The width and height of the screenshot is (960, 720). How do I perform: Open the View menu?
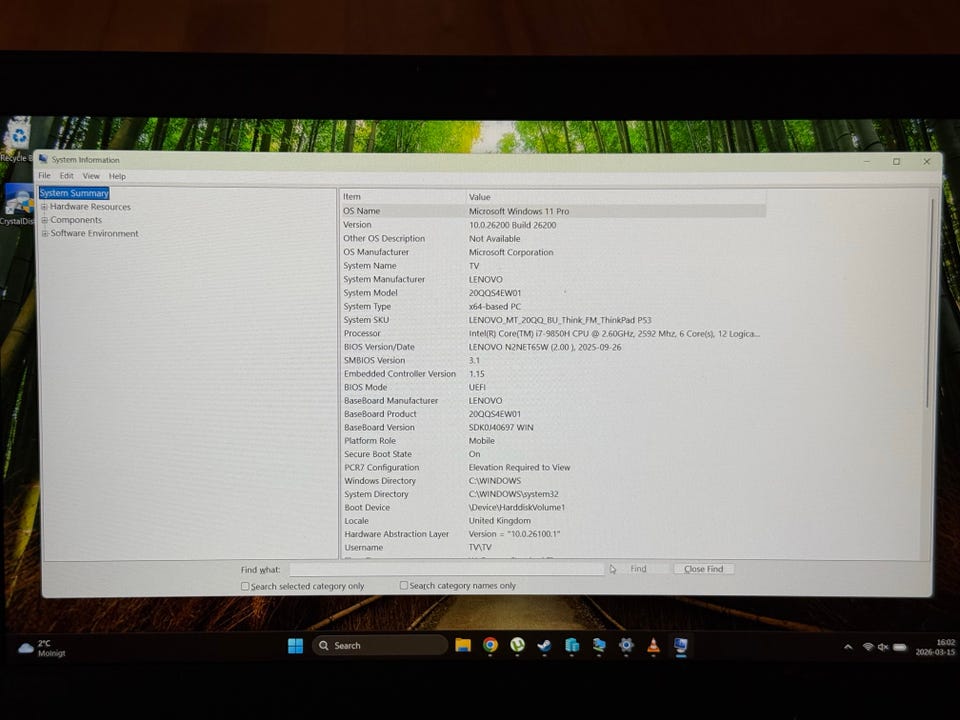point(91,176)
